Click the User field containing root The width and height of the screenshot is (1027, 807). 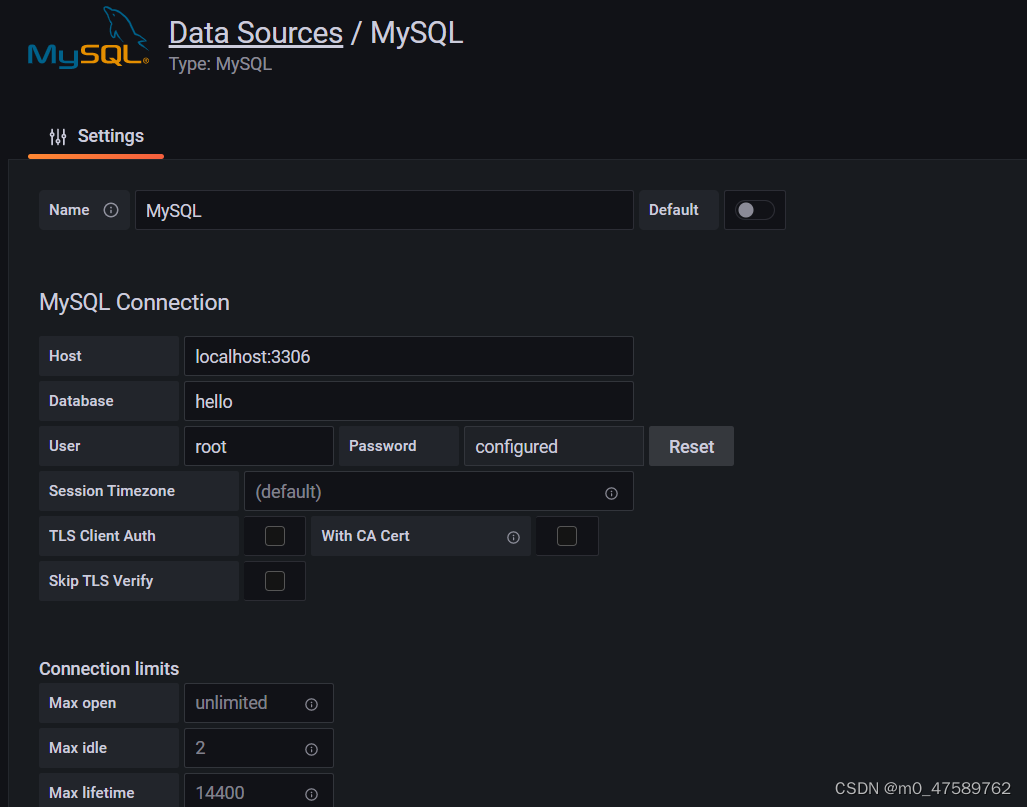click(x=259, y=446)
